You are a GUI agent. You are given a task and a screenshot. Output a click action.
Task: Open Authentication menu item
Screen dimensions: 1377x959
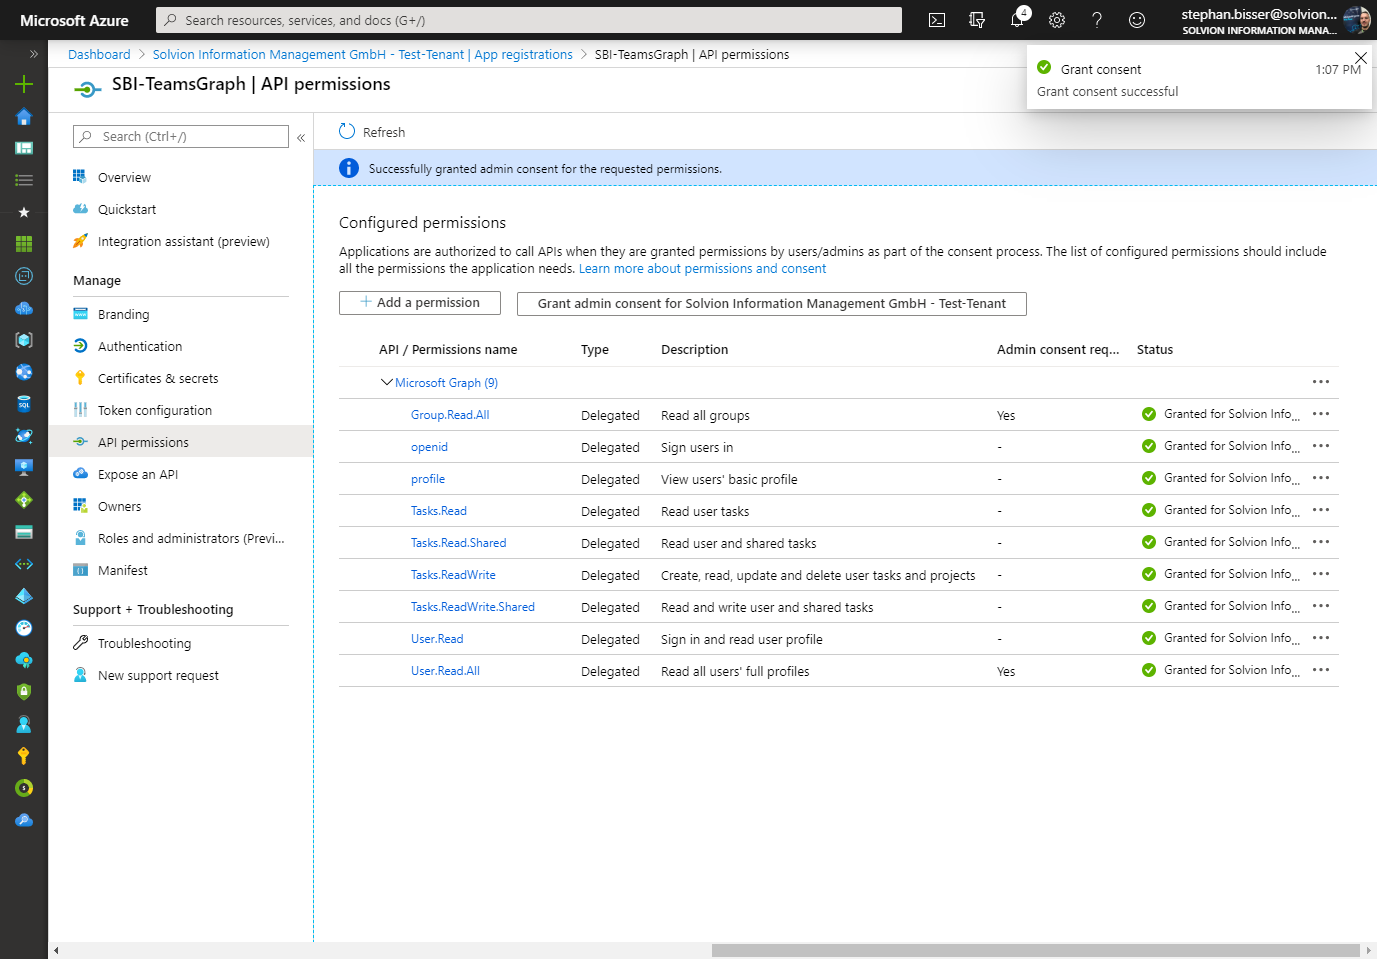140,347
